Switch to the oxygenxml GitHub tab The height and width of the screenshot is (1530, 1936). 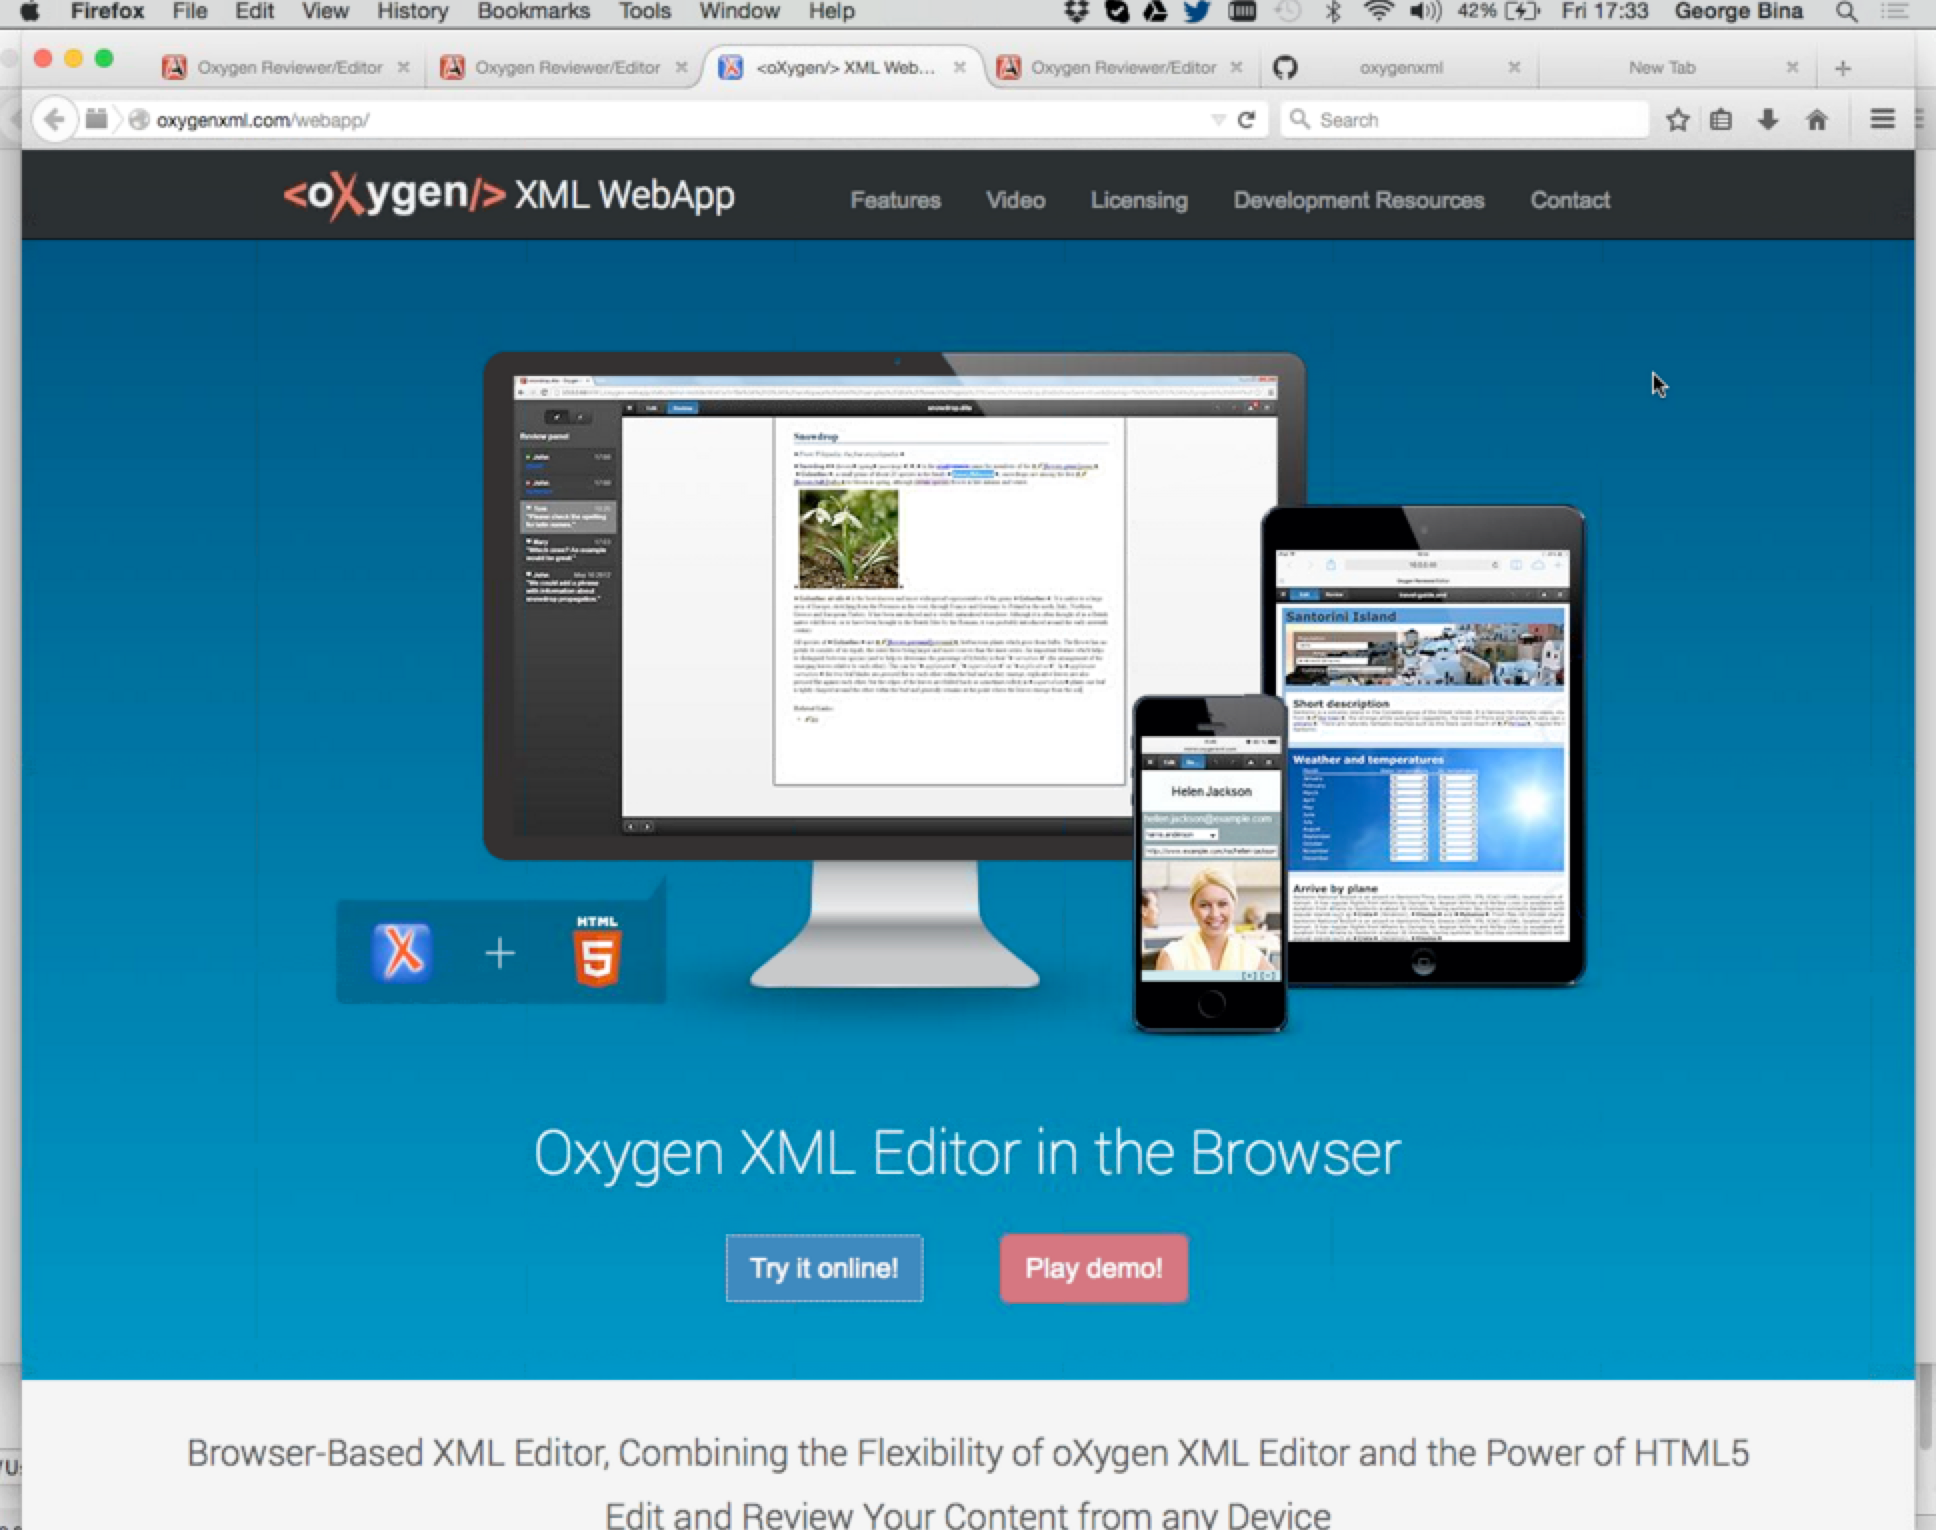pos(1400,68)
